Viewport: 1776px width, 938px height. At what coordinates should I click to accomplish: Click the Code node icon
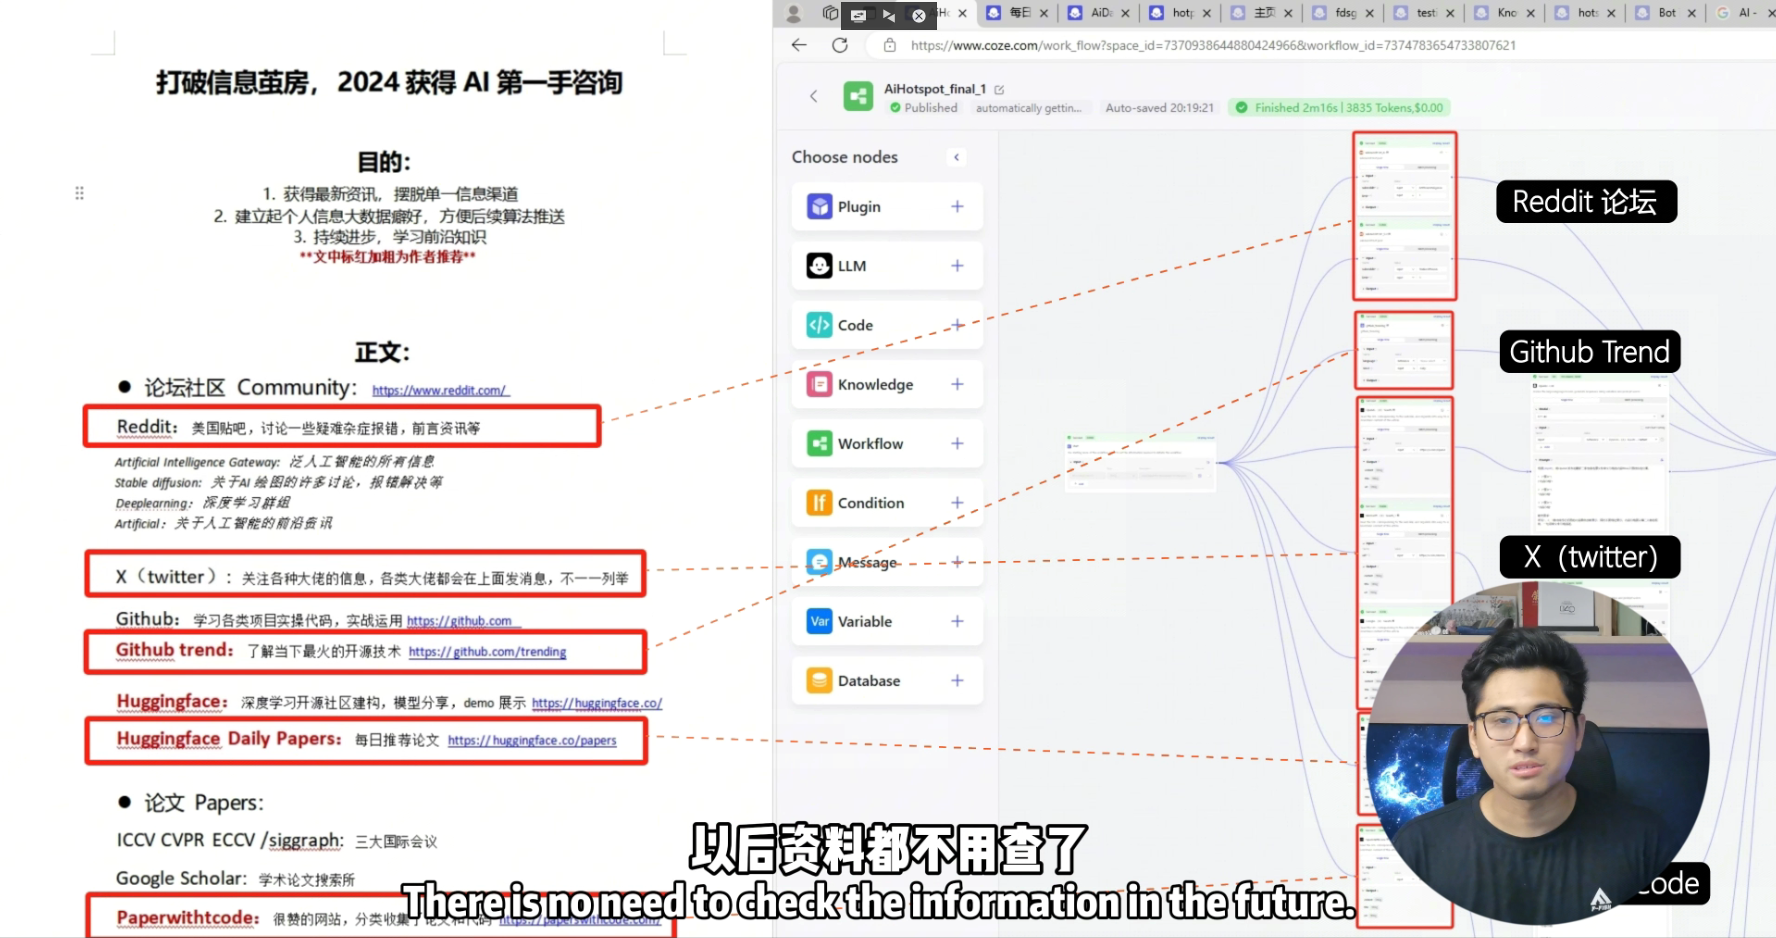pyautogui.click(x=819, y=325)
